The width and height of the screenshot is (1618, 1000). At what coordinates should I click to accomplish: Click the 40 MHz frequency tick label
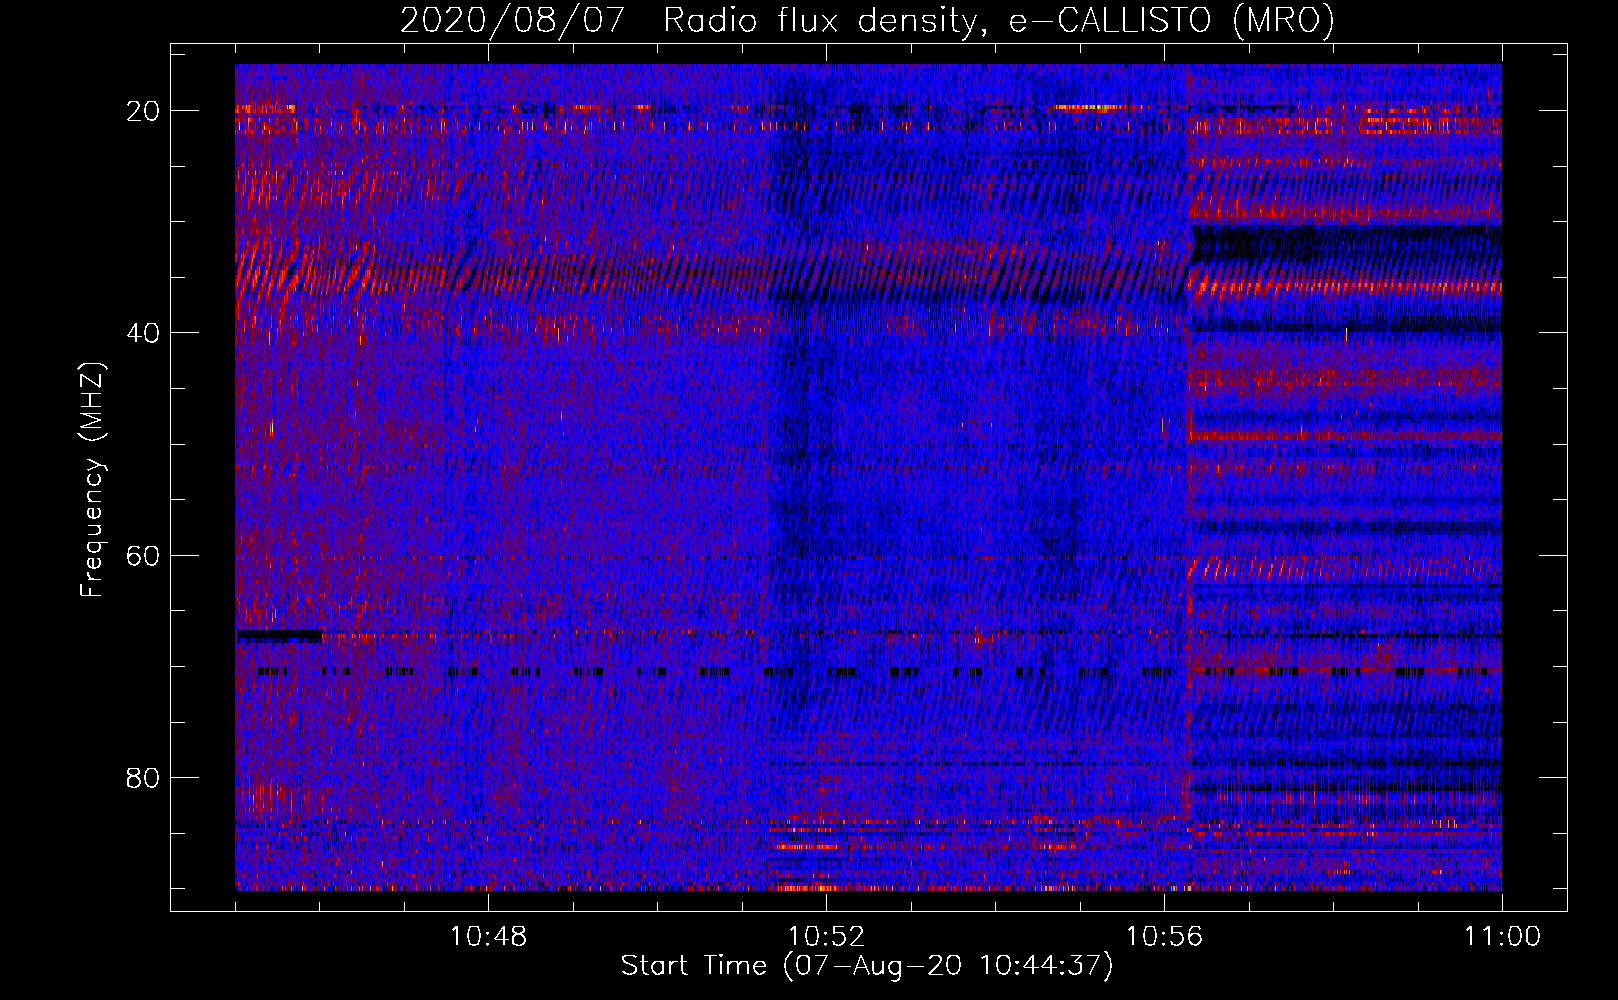coord(143,333)
